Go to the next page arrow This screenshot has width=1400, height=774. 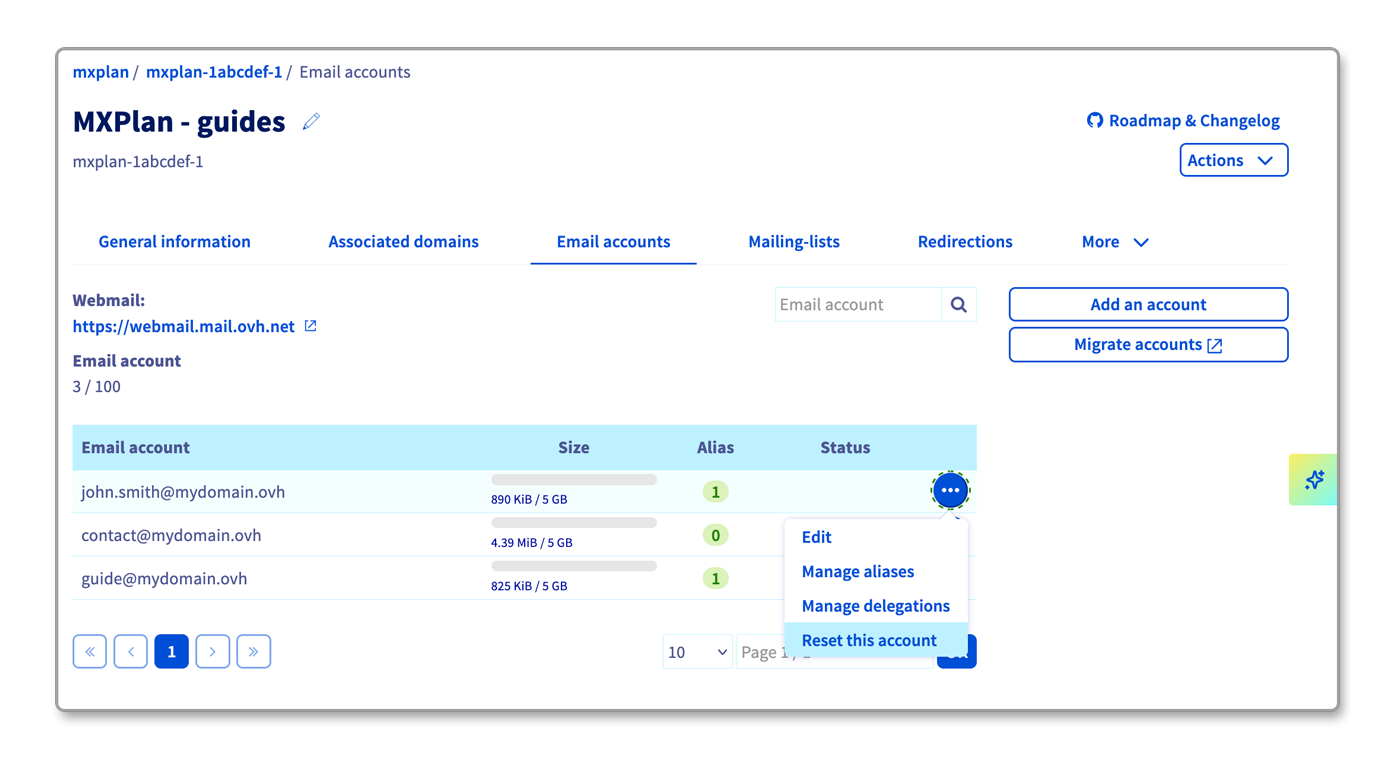[213, 652]
